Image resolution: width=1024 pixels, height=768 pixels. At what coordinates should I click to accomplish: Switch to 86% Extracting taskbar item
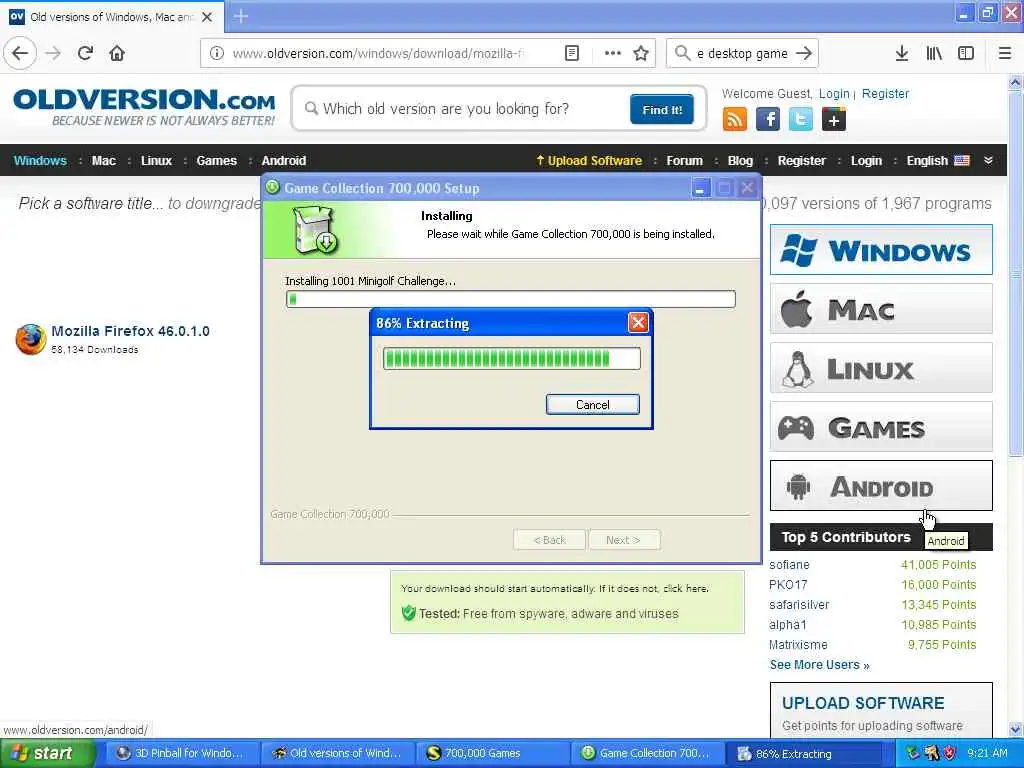tap(802, 754)
